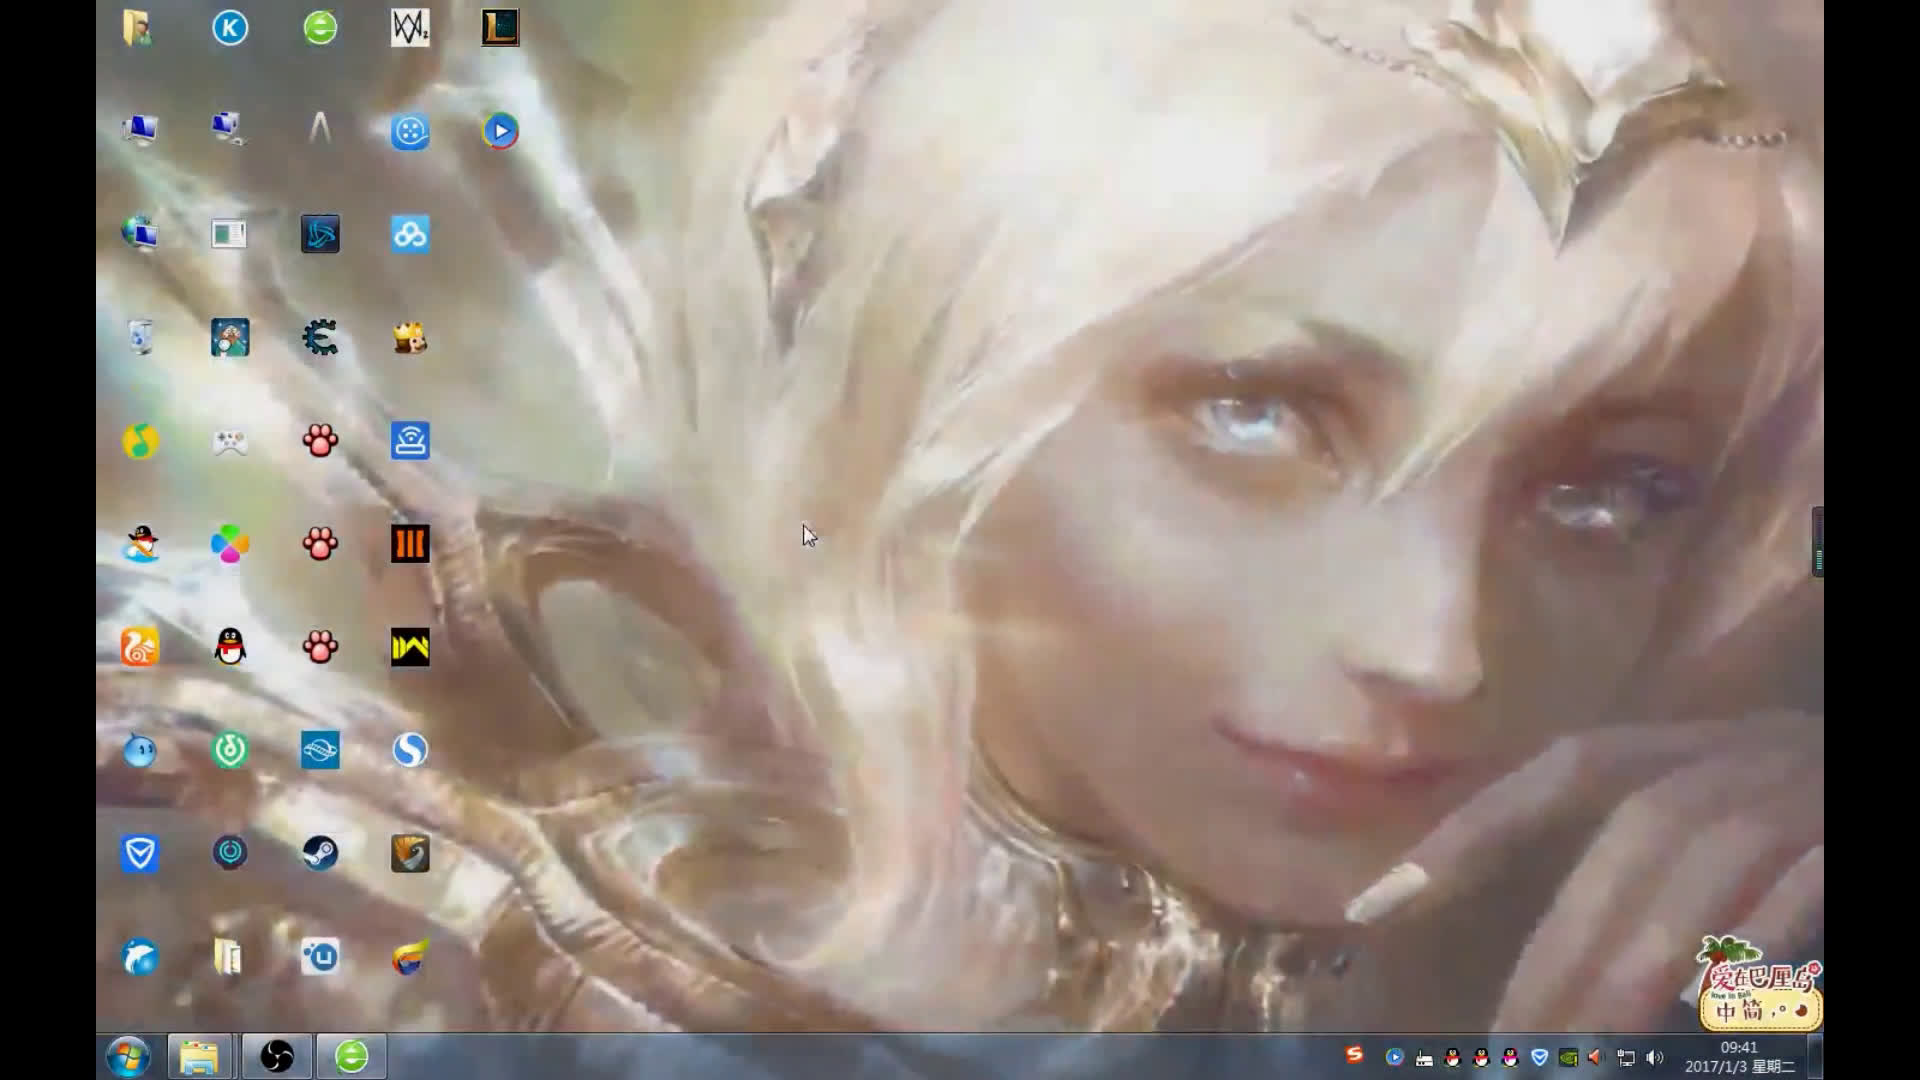This screenshot has height=1080, width=1920.
Task: Click the Sogou input S tray icon
Action: coord(1354,1054)
